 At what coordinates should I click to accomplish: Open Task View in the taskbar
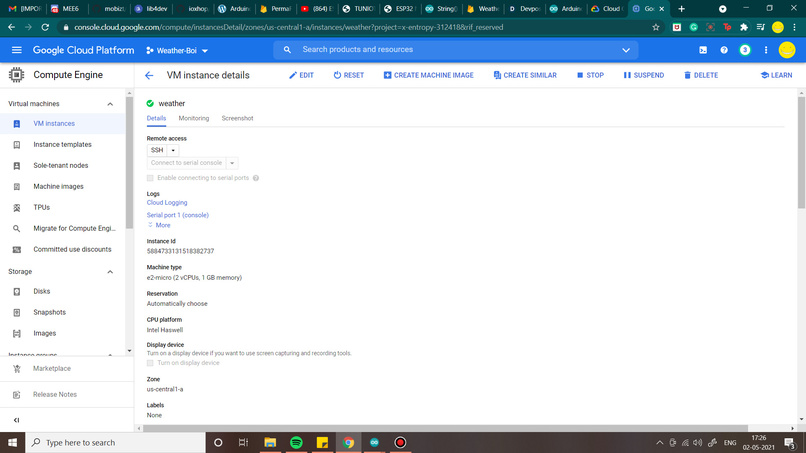pos(244,442)
